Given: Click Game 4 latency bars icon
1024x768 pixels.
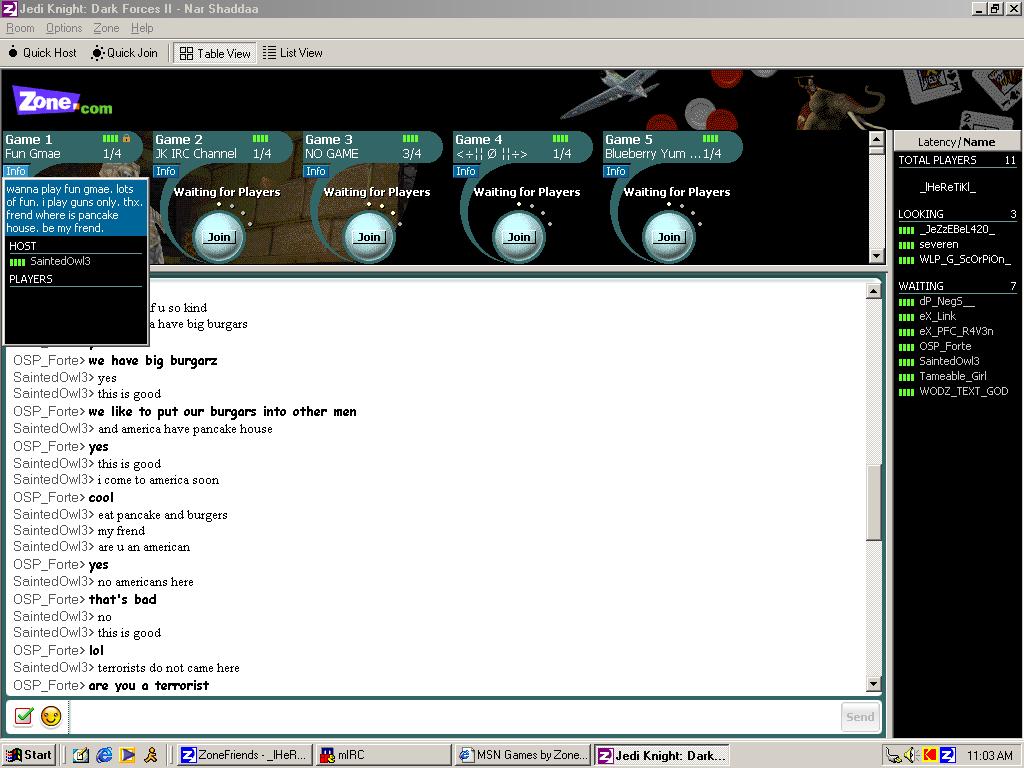Looking at the screenshot, I should click(x=560, y=138).
